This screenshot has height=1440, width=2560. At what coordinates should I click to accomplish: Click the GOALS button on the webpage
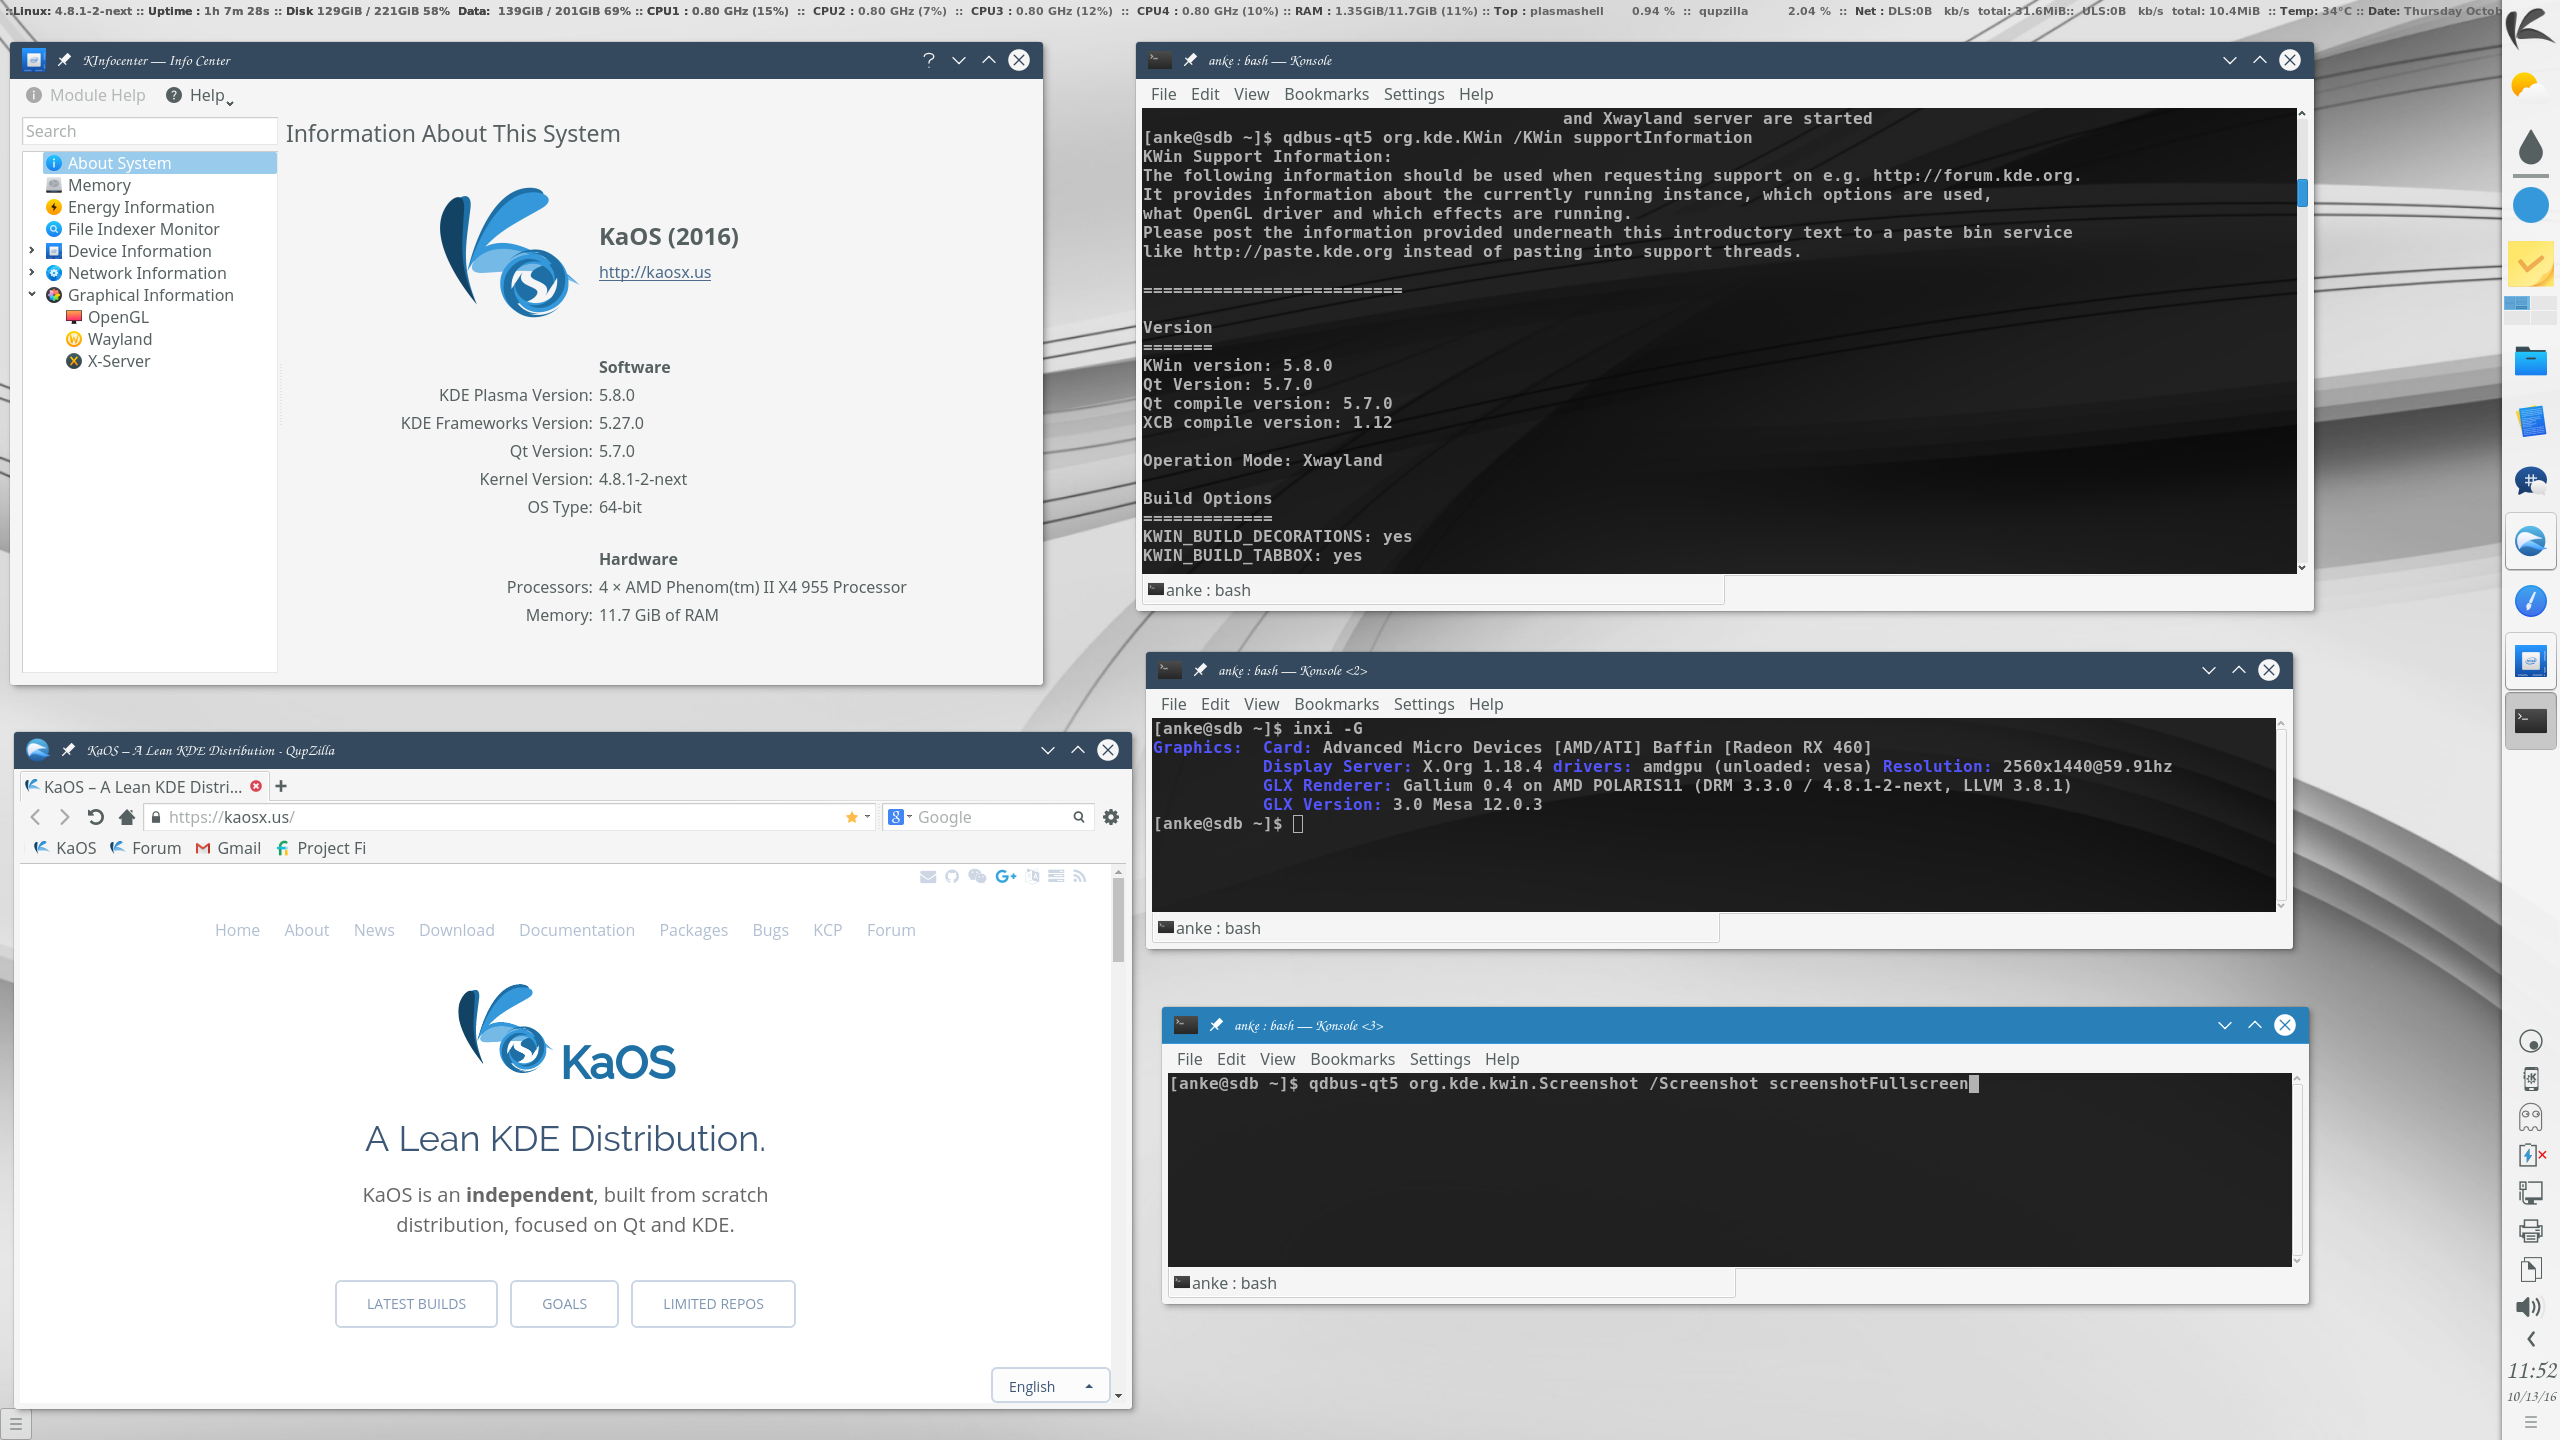[x=564, y=1304]
